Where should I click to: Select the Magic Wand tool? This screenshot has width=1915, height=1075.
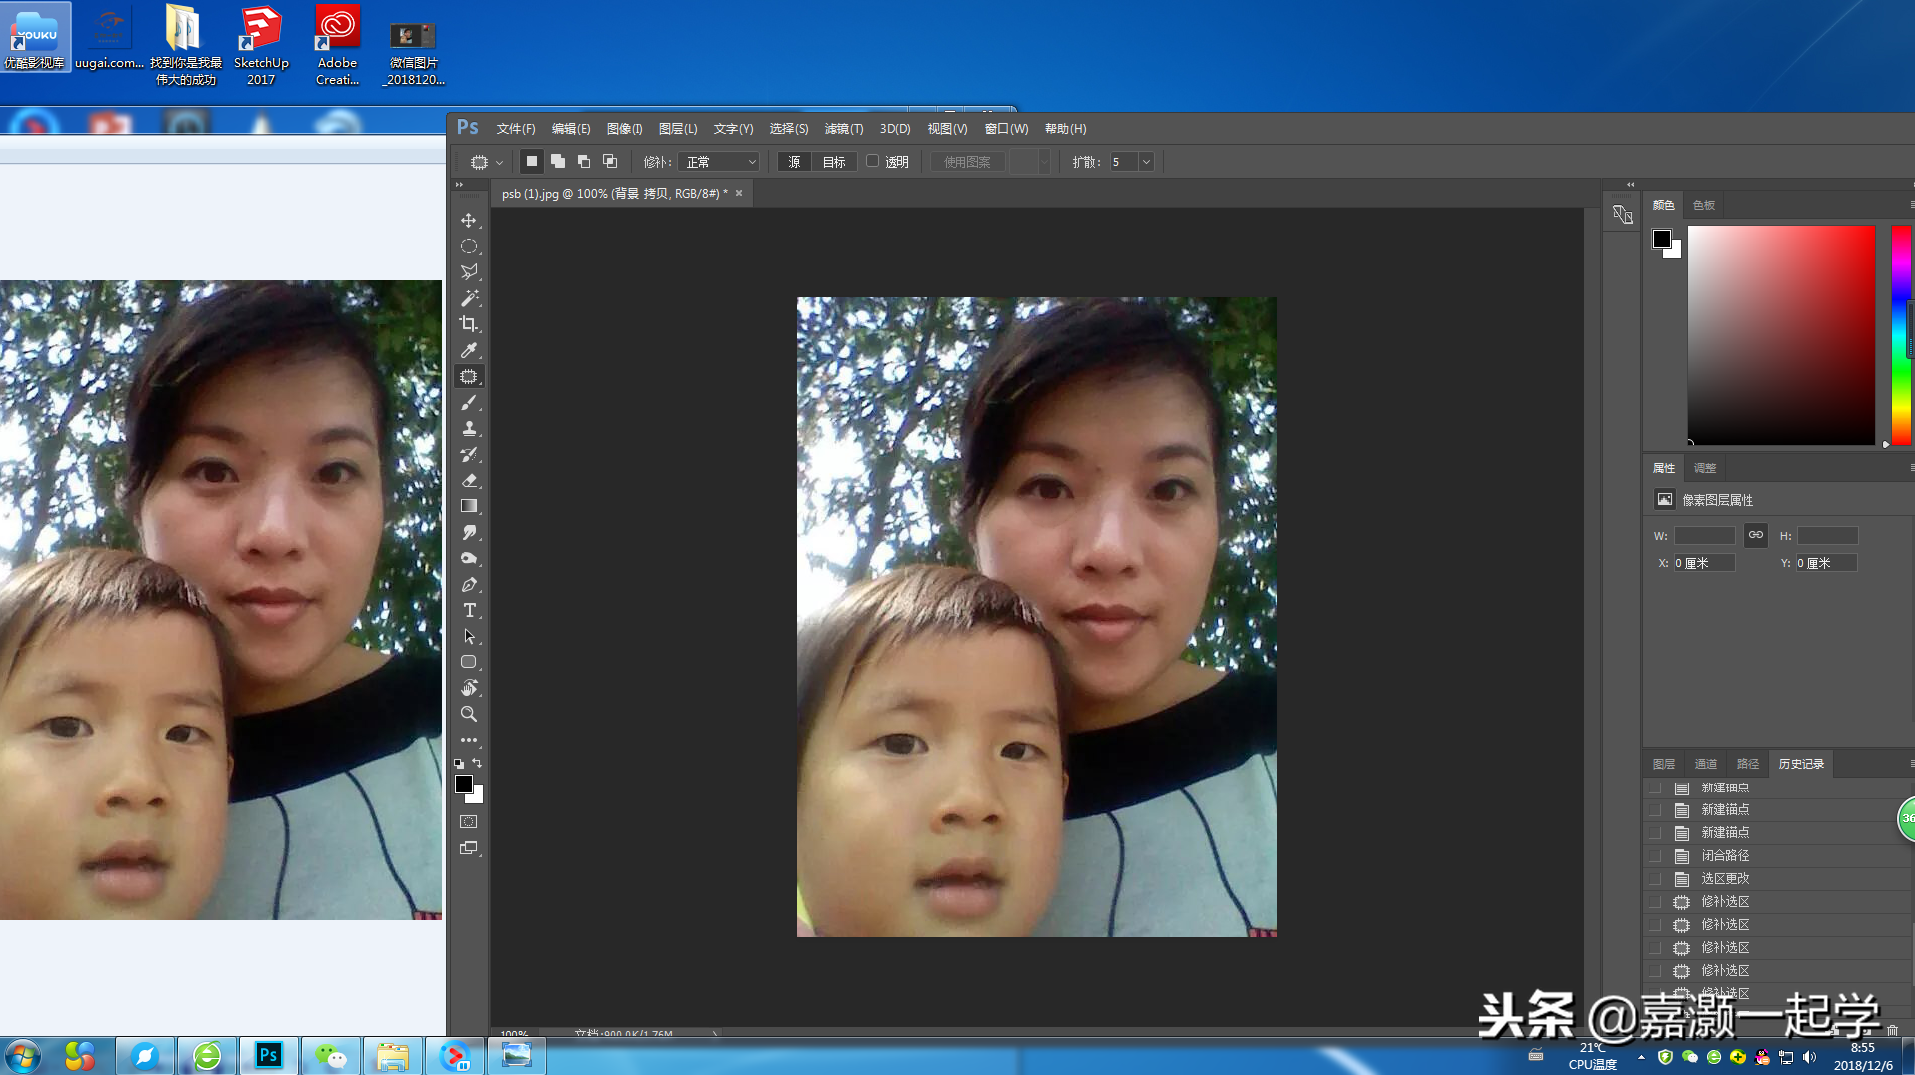[x=468, y=298]
